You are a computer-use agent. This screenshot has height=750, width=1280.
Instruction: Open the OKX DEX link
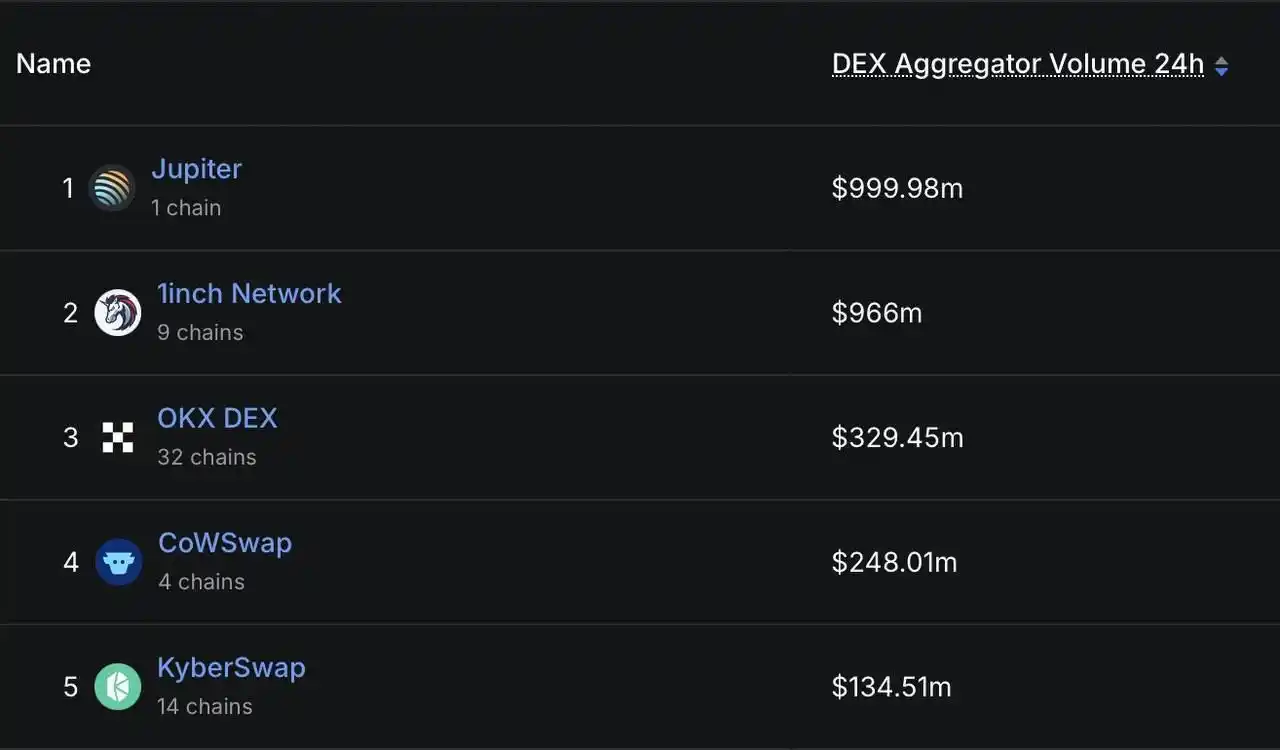217,417
